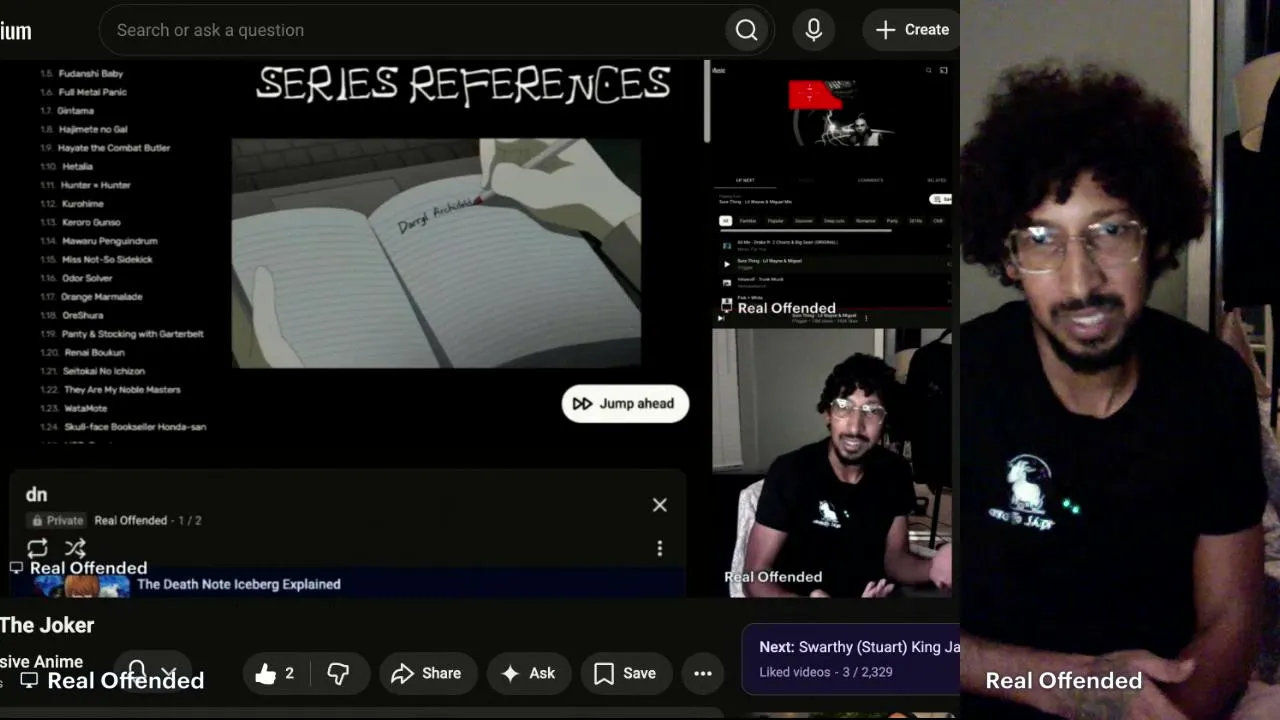
Task: Click 'WataMote' in the series list
Action: tap(86, 409)
